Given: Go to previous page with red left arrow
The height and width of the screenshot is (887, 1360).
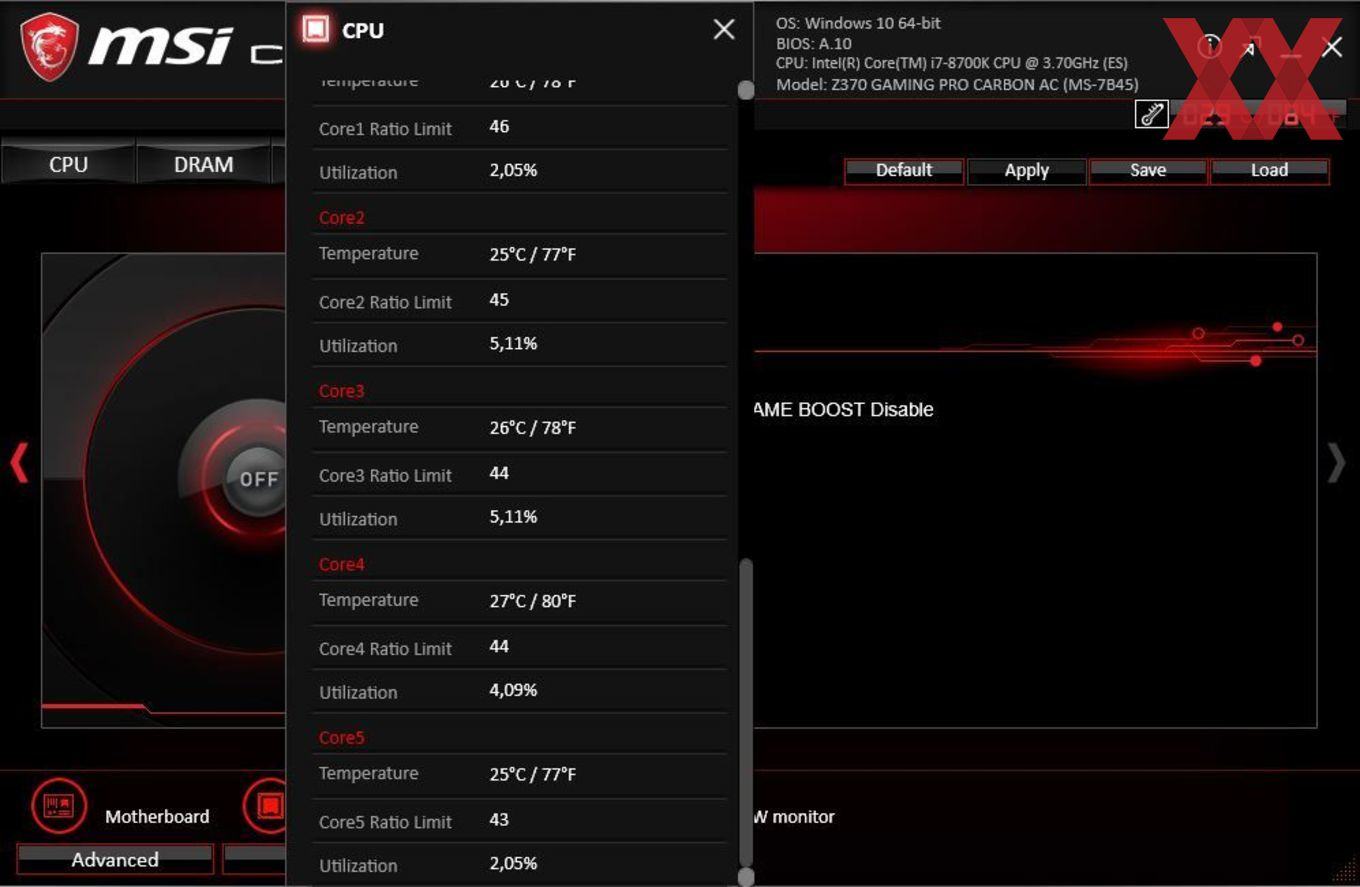Looking at the screenshot, I should pyautogui.click(x=19, y=463).
